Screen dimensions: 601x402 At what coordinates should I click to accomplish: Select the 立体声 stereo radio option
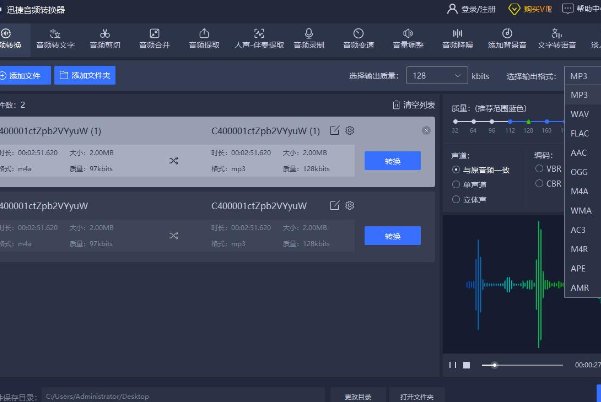tap(456, 199)
